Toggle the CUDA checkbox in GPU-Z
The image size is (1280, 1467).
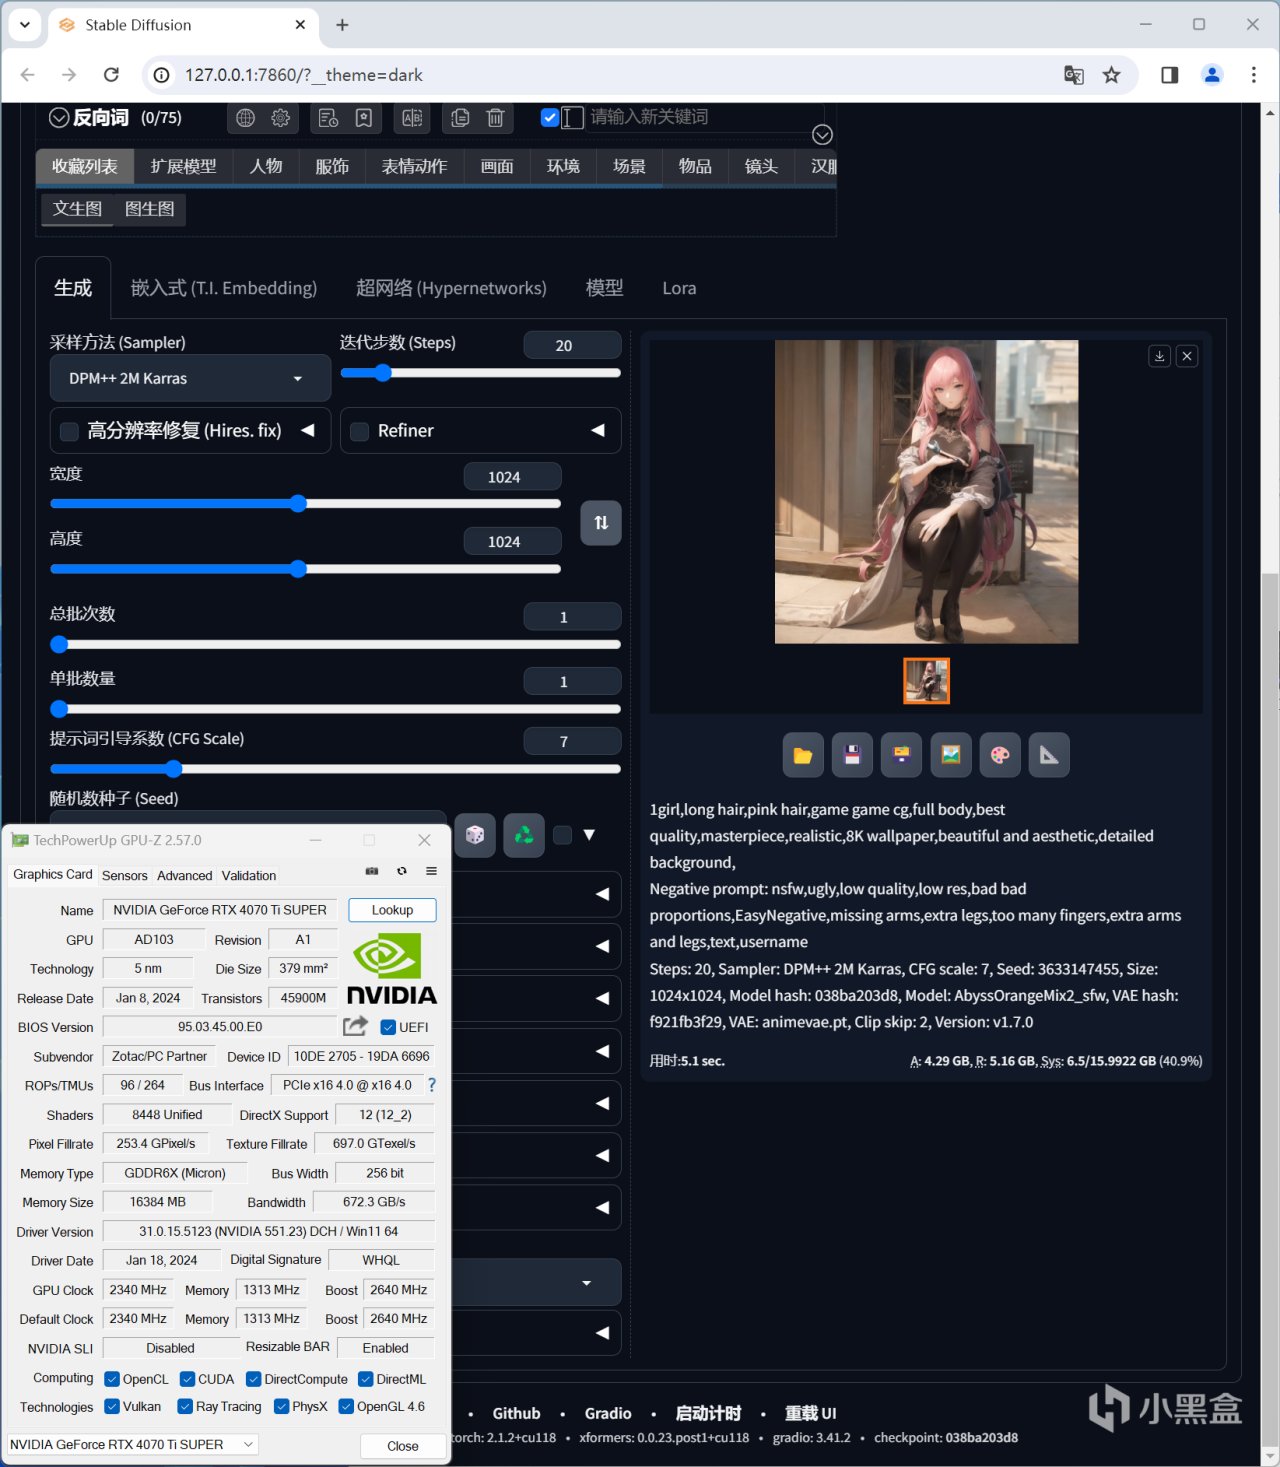point(187,1379)
